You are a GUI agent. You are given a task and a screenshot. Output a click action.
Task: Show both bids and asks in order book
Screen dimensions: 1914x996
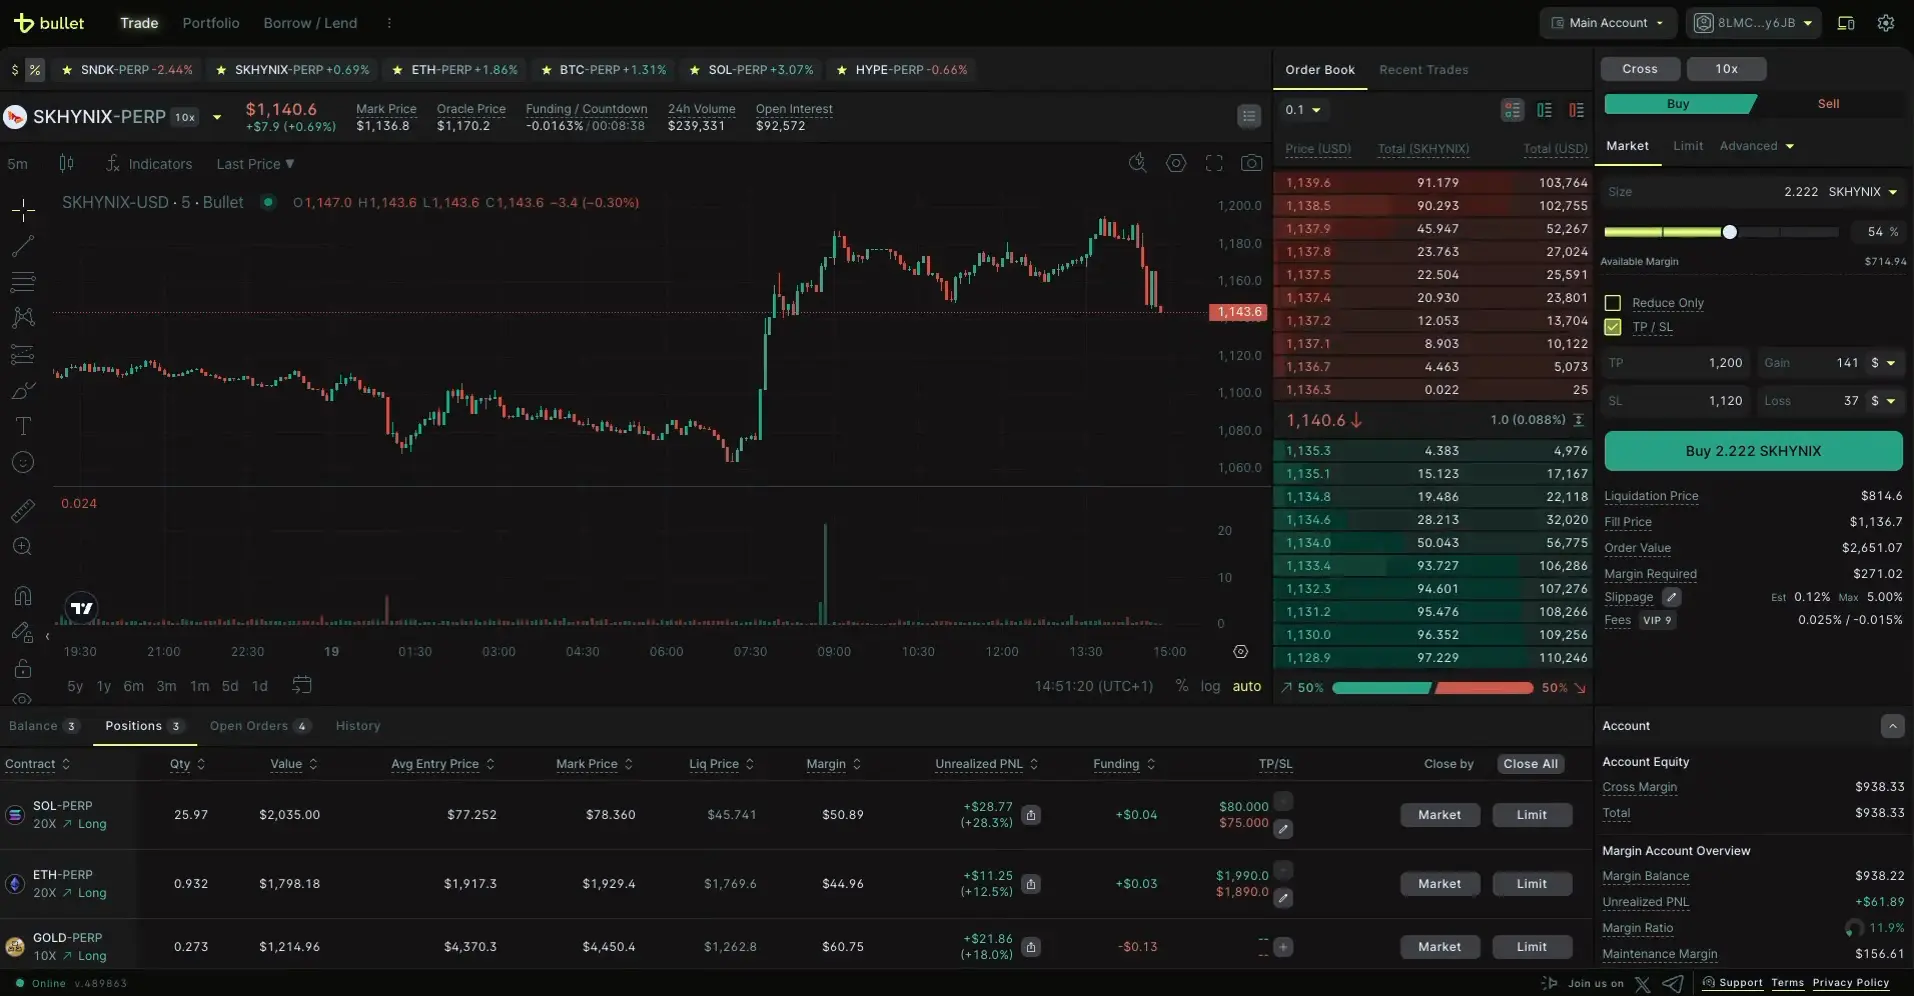point(1512,110)
